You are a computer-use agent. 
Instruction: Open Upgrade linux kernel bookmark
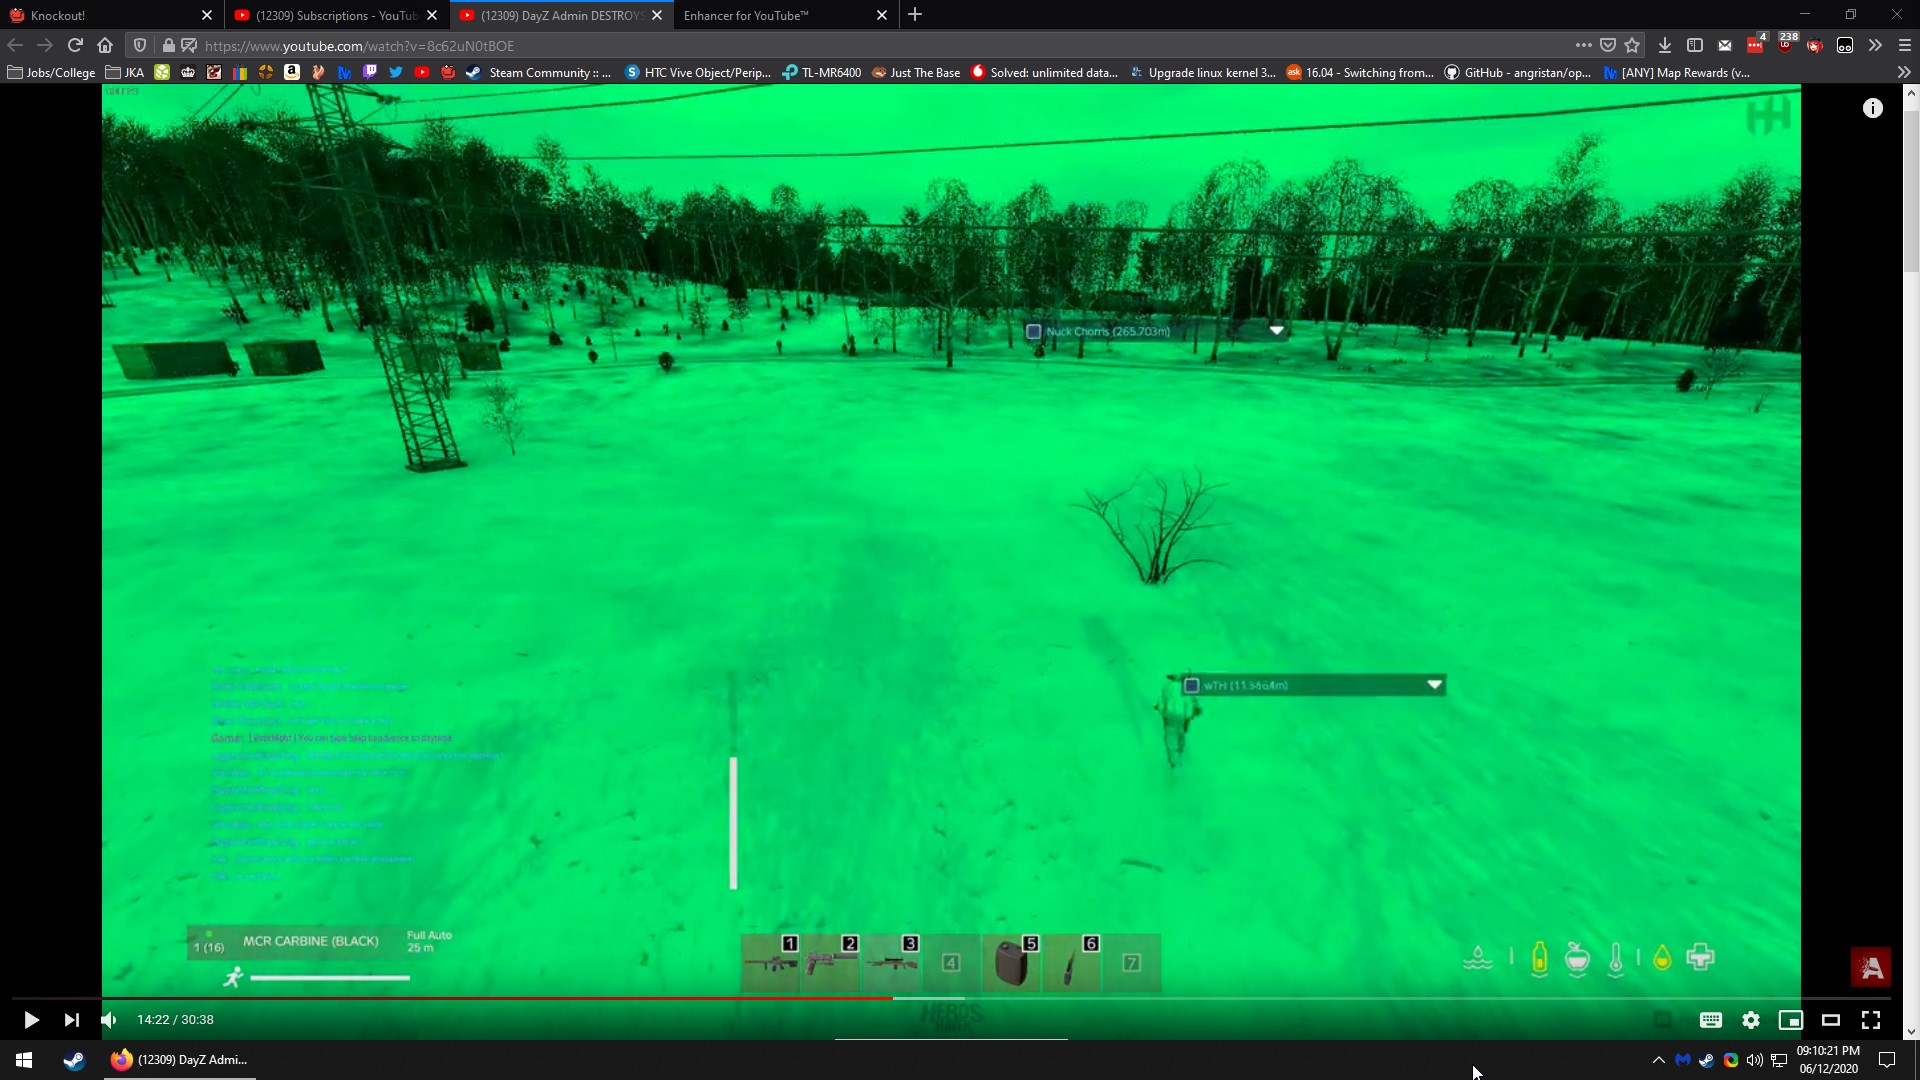(1203, 72)
